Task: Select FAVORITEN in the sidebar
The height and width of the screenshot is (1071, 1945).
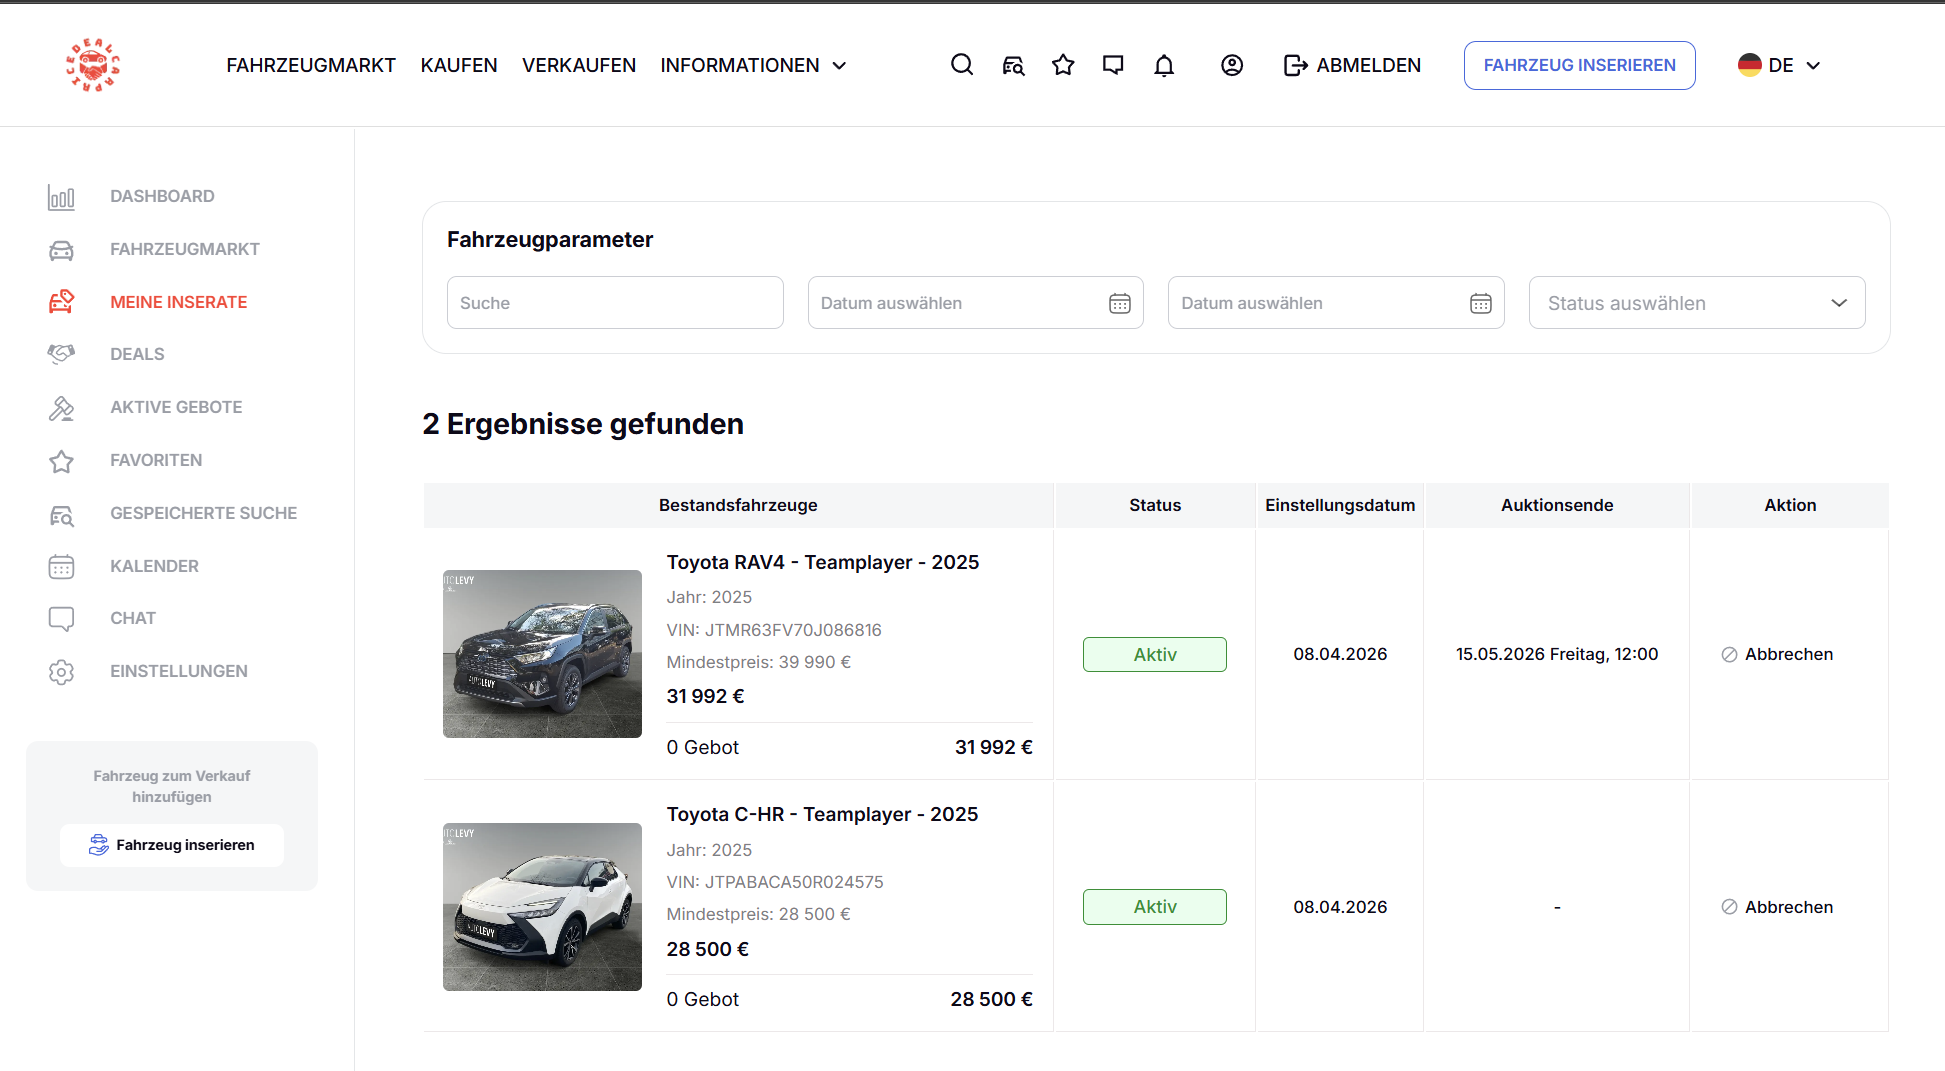Action: 156,460
